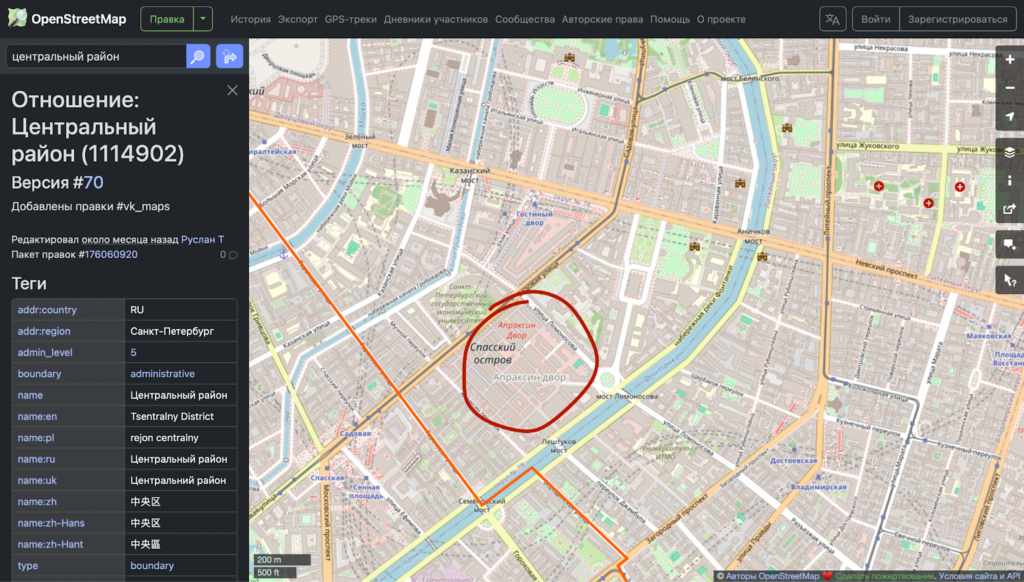Click the search magnifier button
The height and width of the screenshot is (582, 1024).
(198, 57)
